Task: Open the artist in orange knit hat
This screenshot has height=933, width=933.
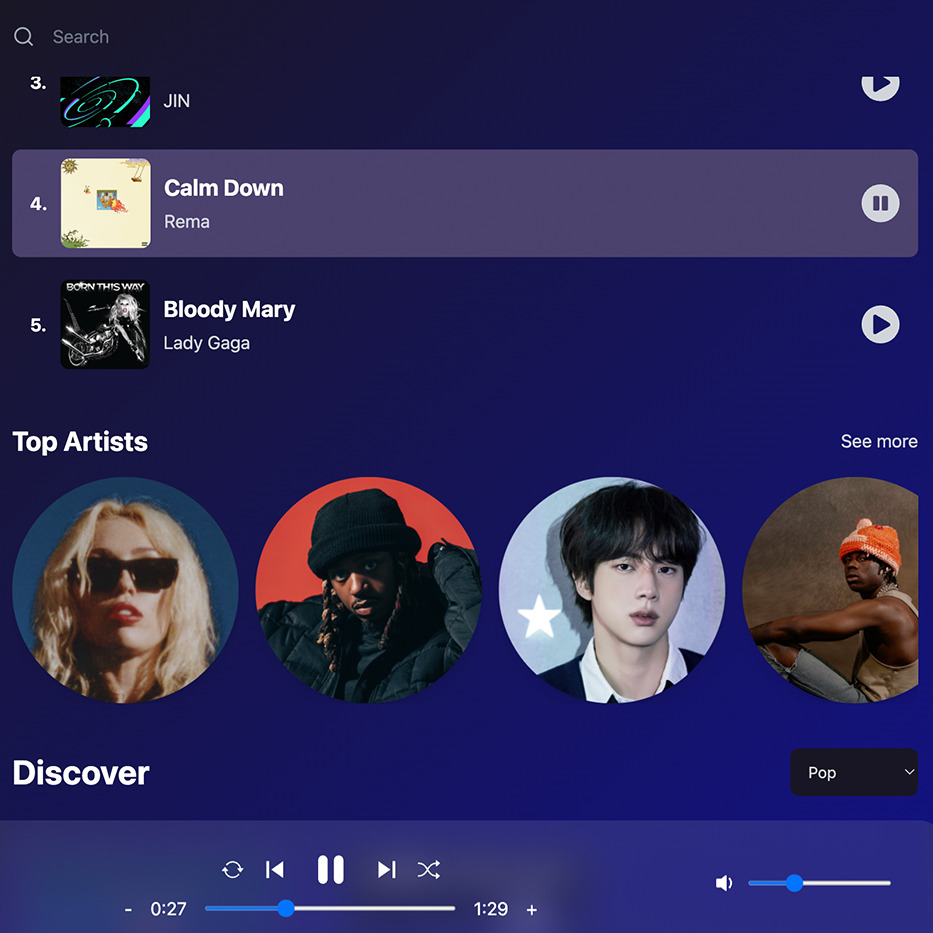Action: pos(831,590)
